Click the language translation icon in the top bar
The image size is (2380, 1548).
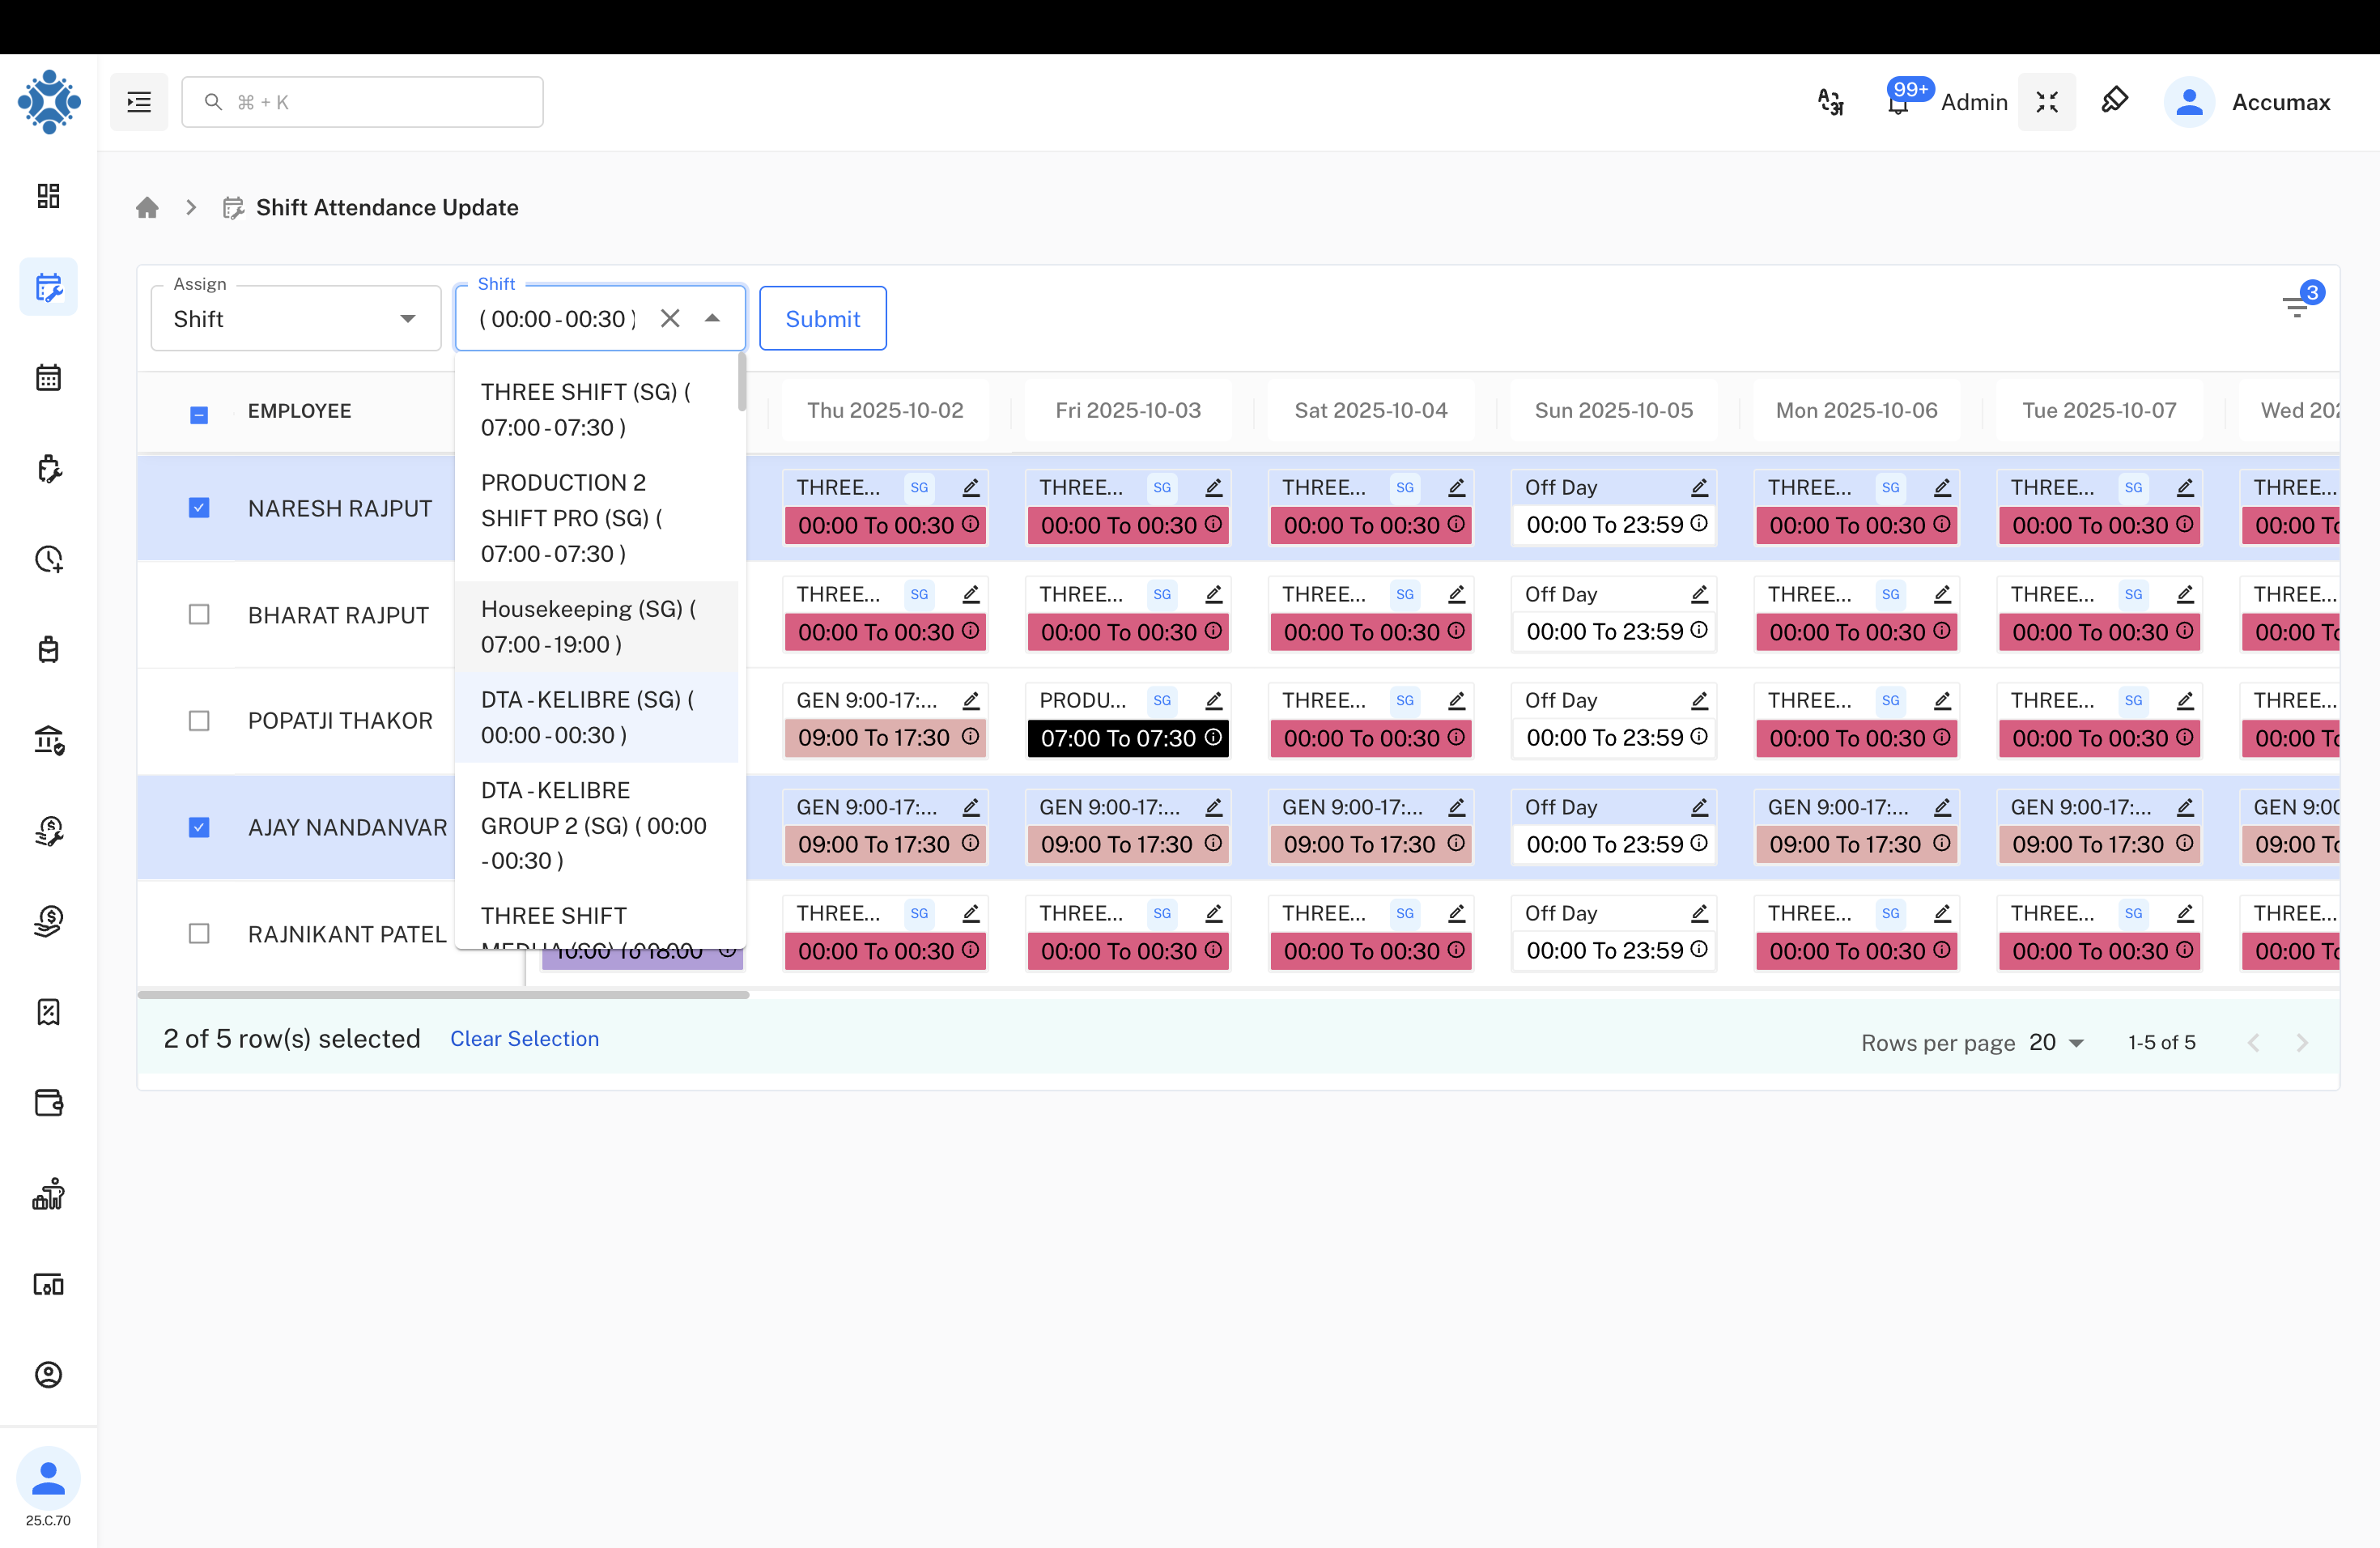click(1830, 101)
